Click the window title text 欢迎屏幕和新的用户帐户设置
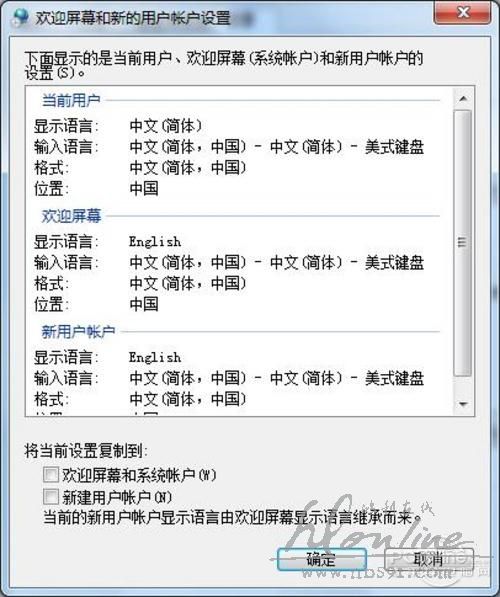Viewport: 500px width, 597px height. pyautogui.click(x=133, y=18)
